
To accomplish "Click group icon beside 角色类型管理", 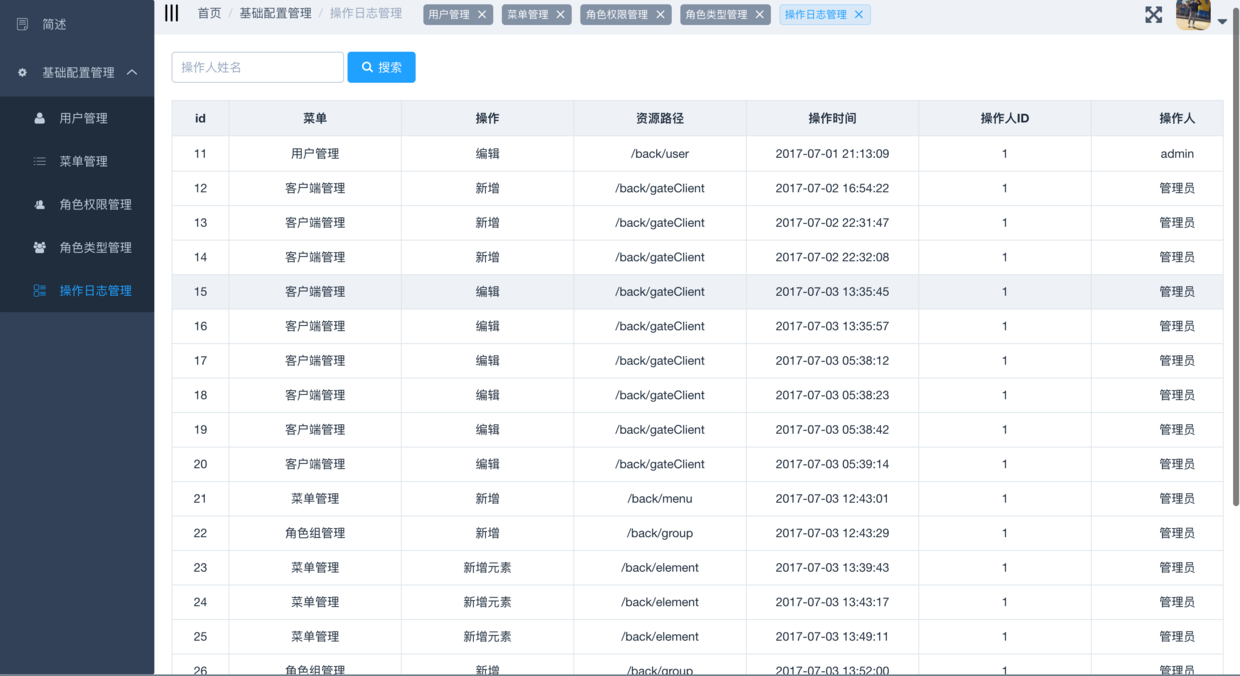I will coord(40,247).
